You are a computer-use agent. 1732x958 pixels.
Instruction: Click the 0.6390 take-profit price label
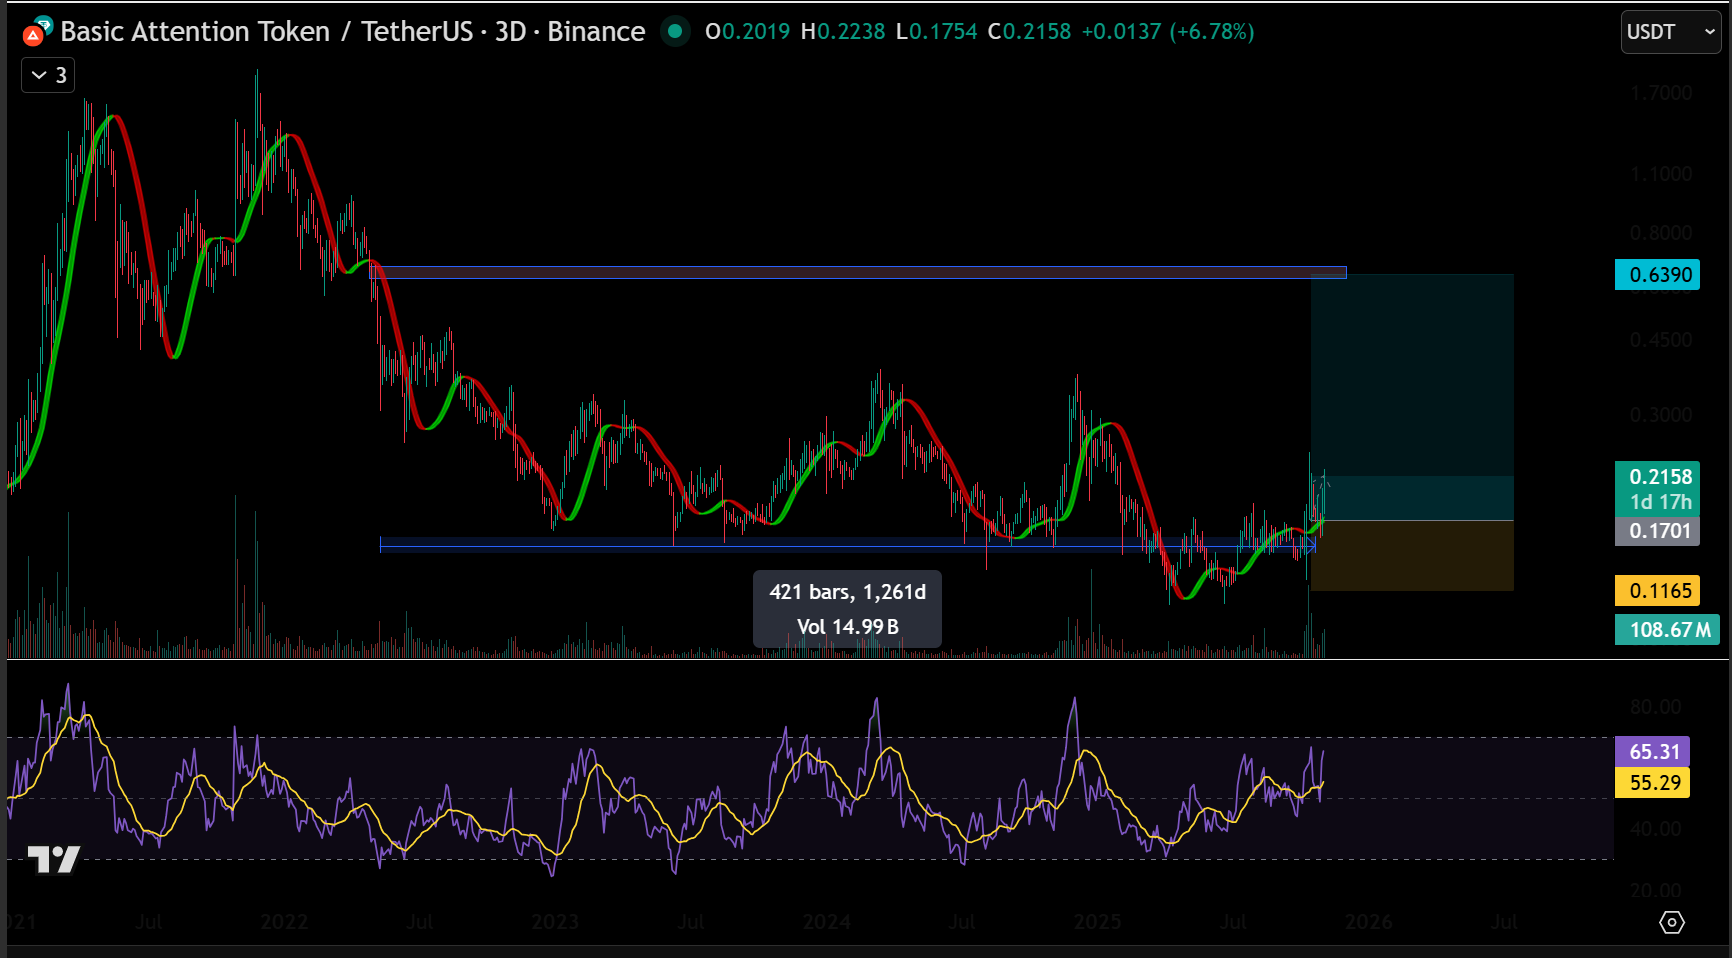pos(1658,275)
